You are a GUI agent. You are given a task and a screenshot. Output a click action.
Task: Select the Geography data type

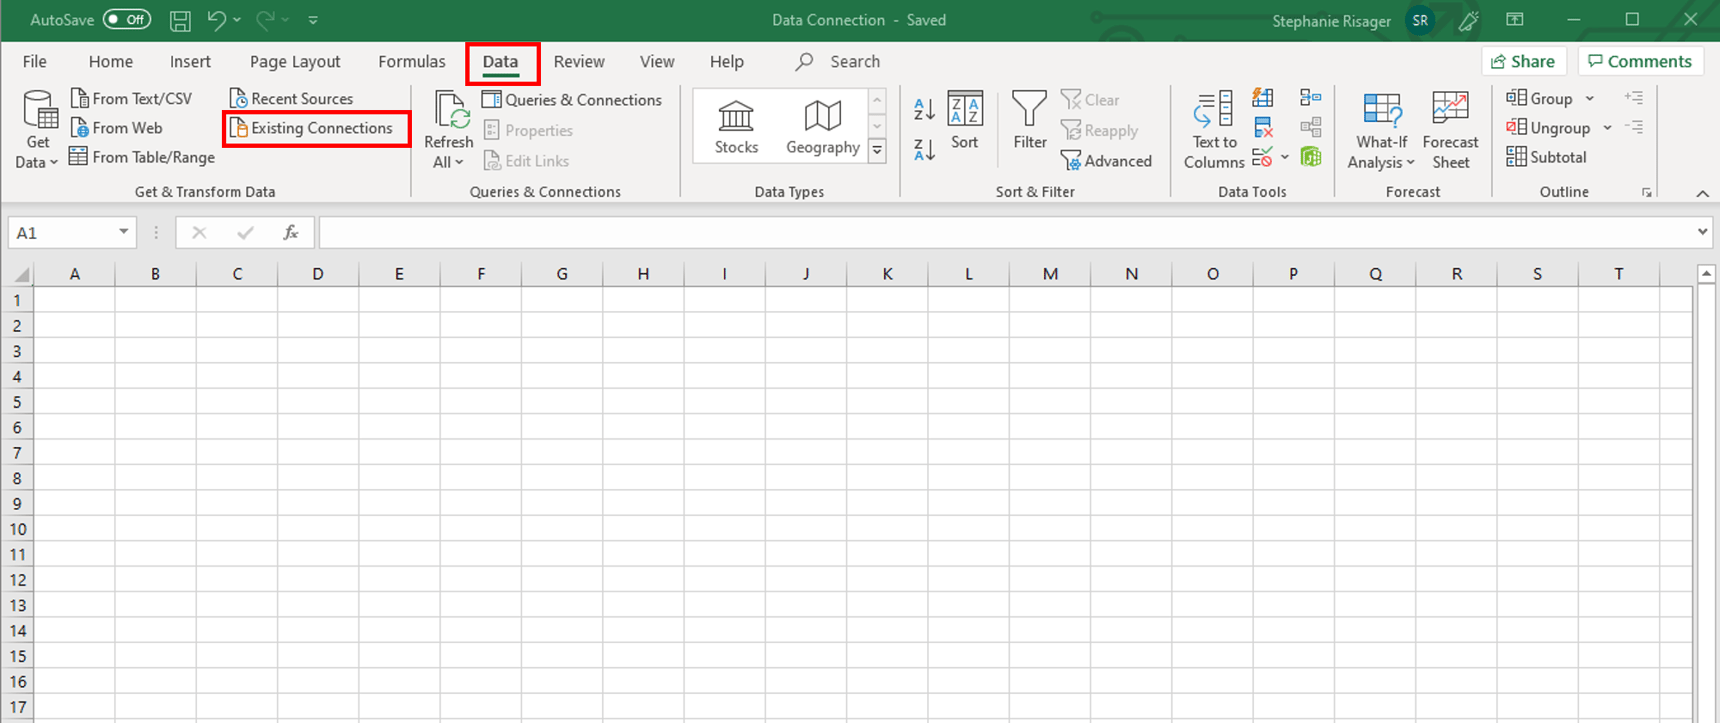(x=822, y=127)
